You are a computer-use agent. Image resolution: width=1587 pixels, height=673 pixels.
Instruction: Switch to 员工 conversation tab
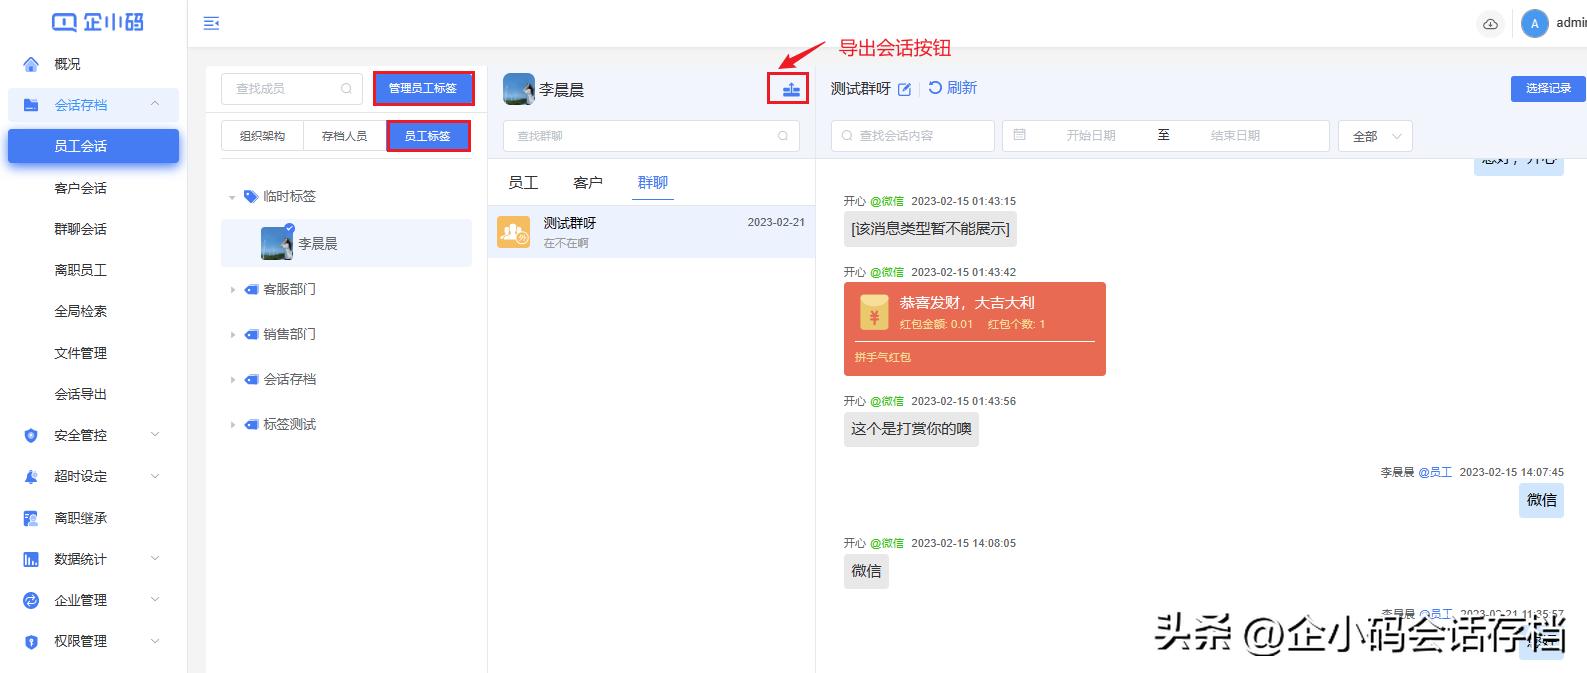pos(523,182)
